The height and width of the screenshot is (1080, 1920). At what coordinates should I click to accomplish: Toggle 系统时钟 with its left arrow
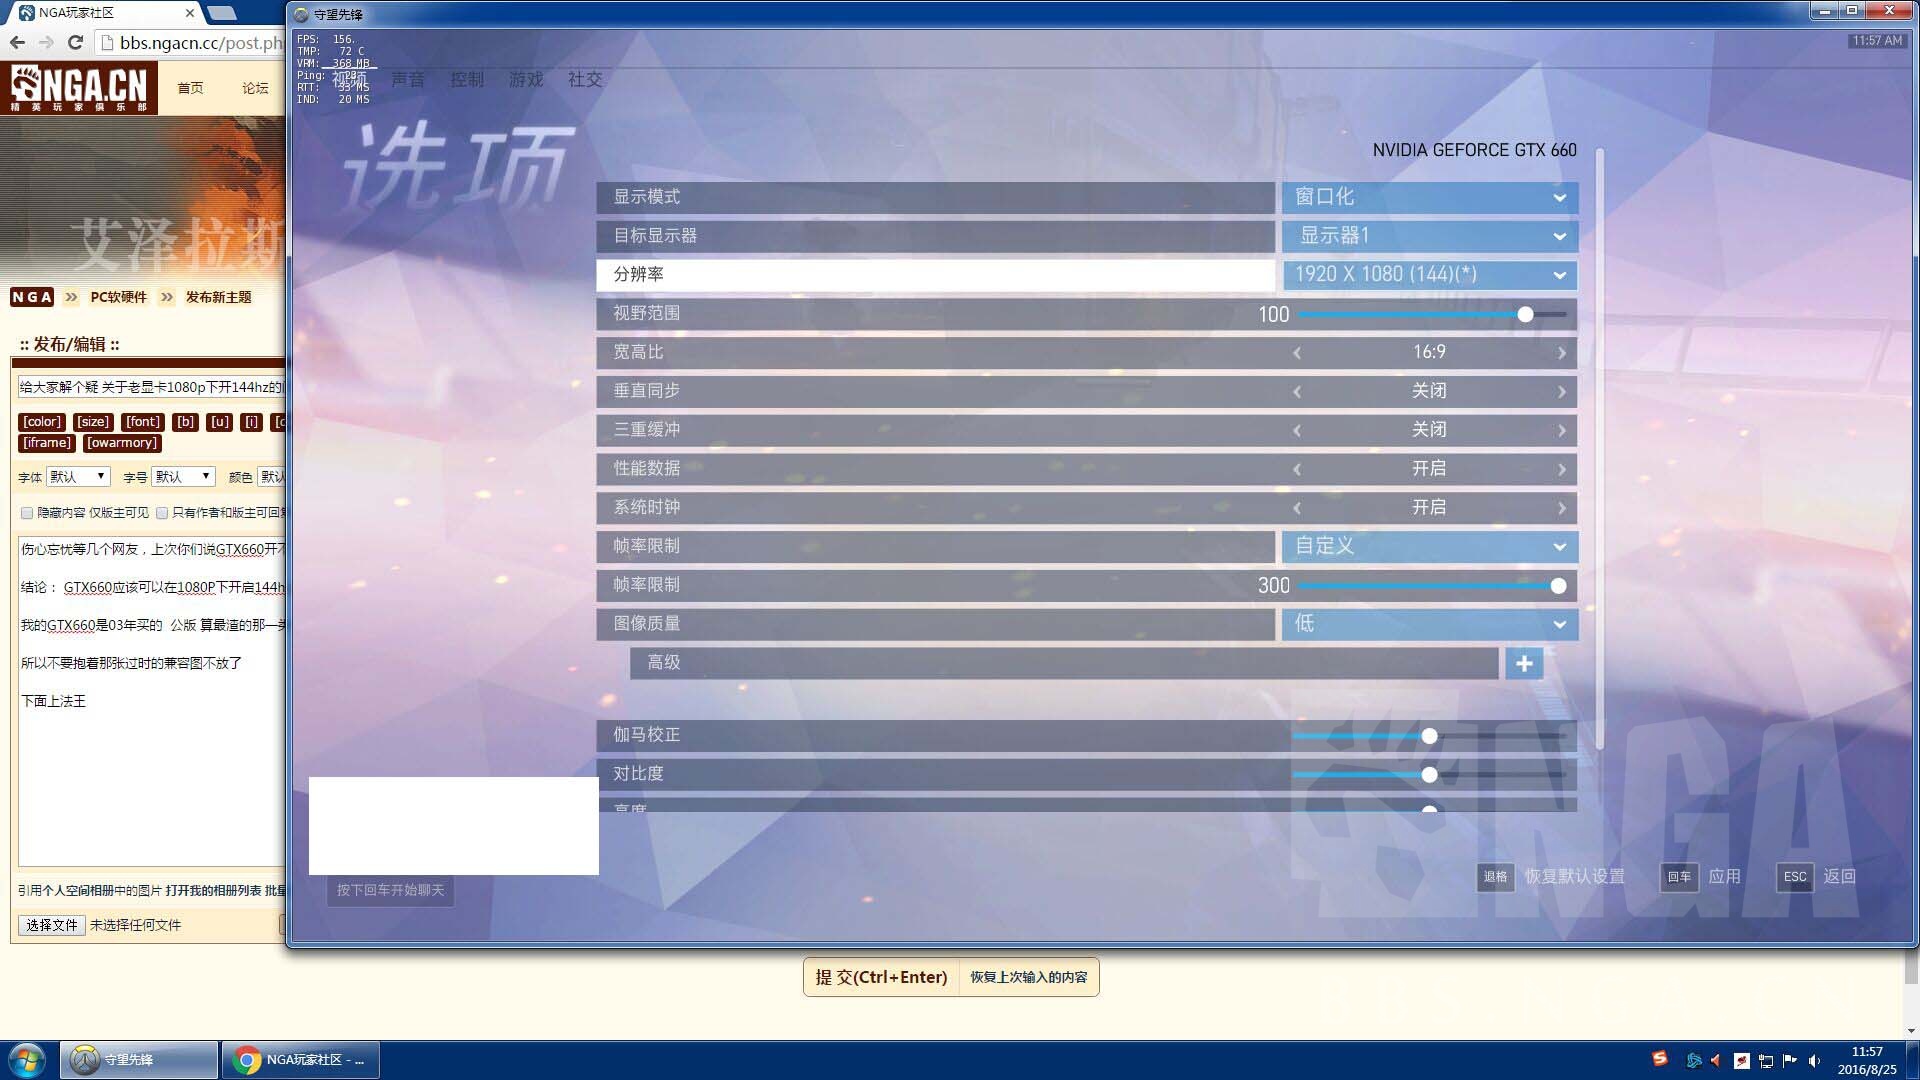[x=1297, y=508]
